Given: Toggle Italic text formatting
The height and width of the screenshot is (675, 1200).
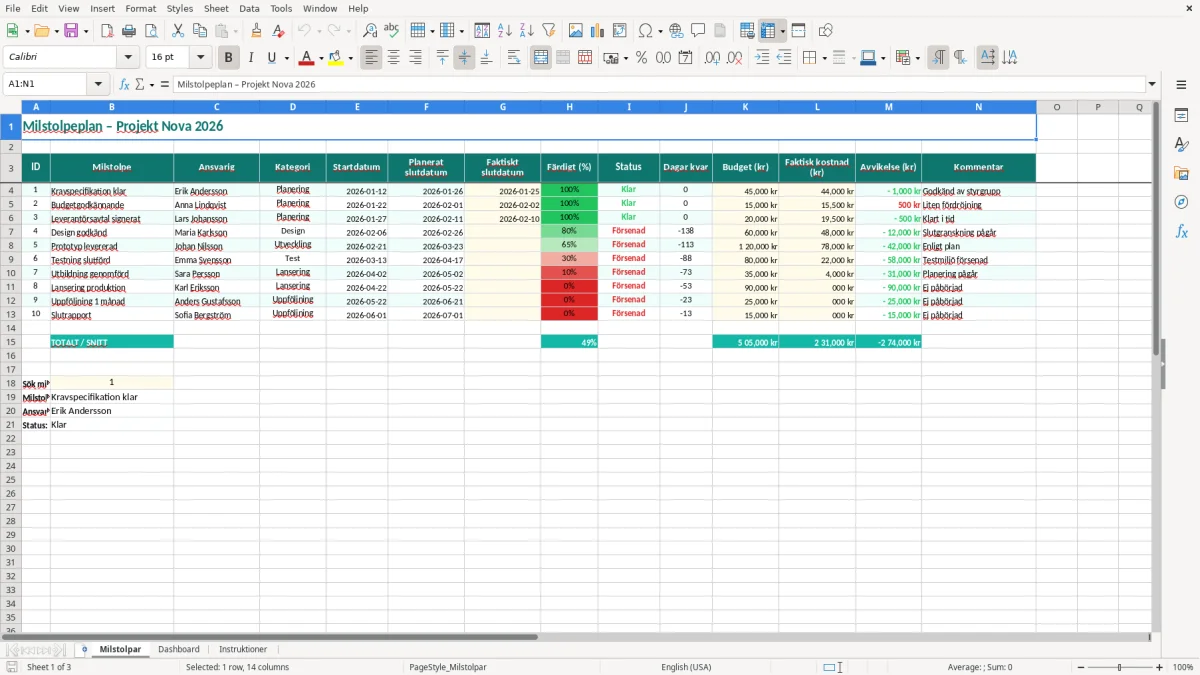Looking at the screenshot, I should point(251,58).
